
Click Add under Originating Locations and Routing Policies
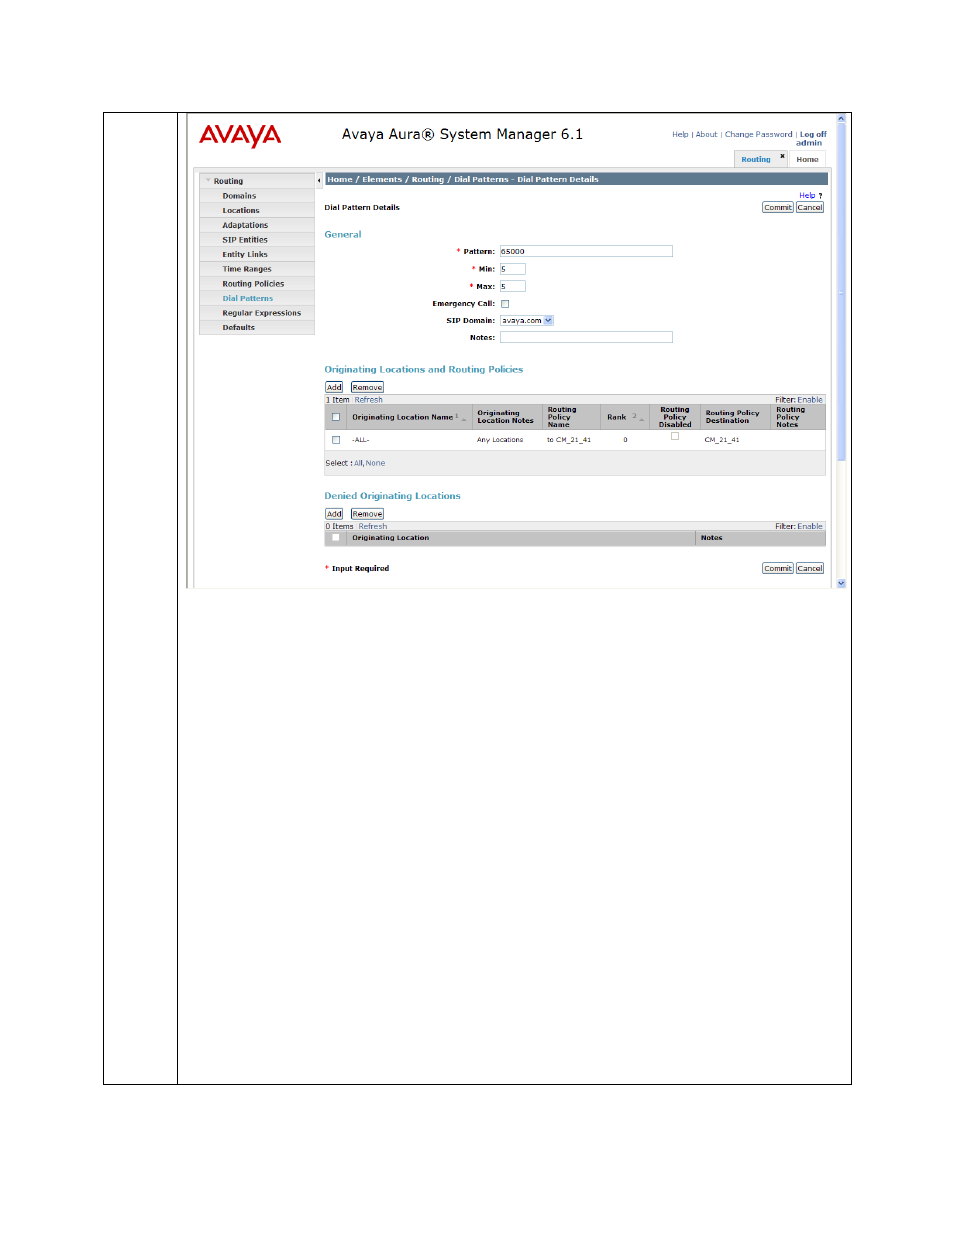(334, 388)
